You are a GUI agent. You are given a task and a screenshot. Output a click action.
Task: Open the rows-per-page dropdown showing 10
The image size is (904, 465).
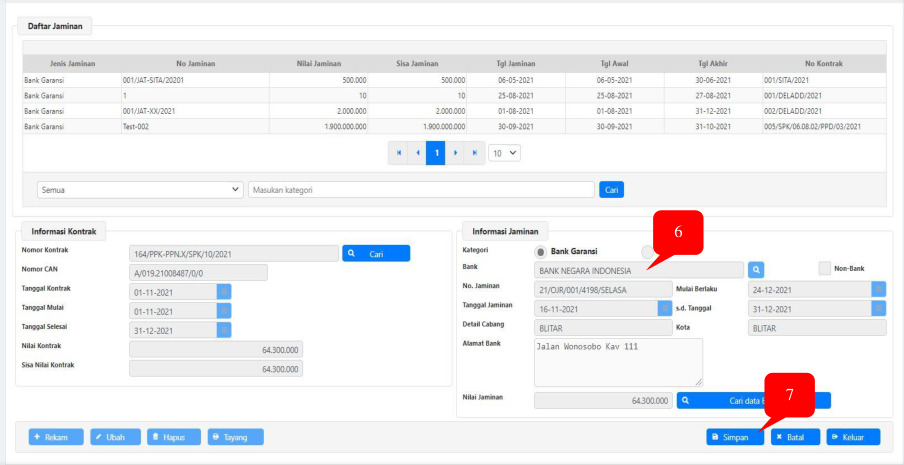(x=505, y=153)
